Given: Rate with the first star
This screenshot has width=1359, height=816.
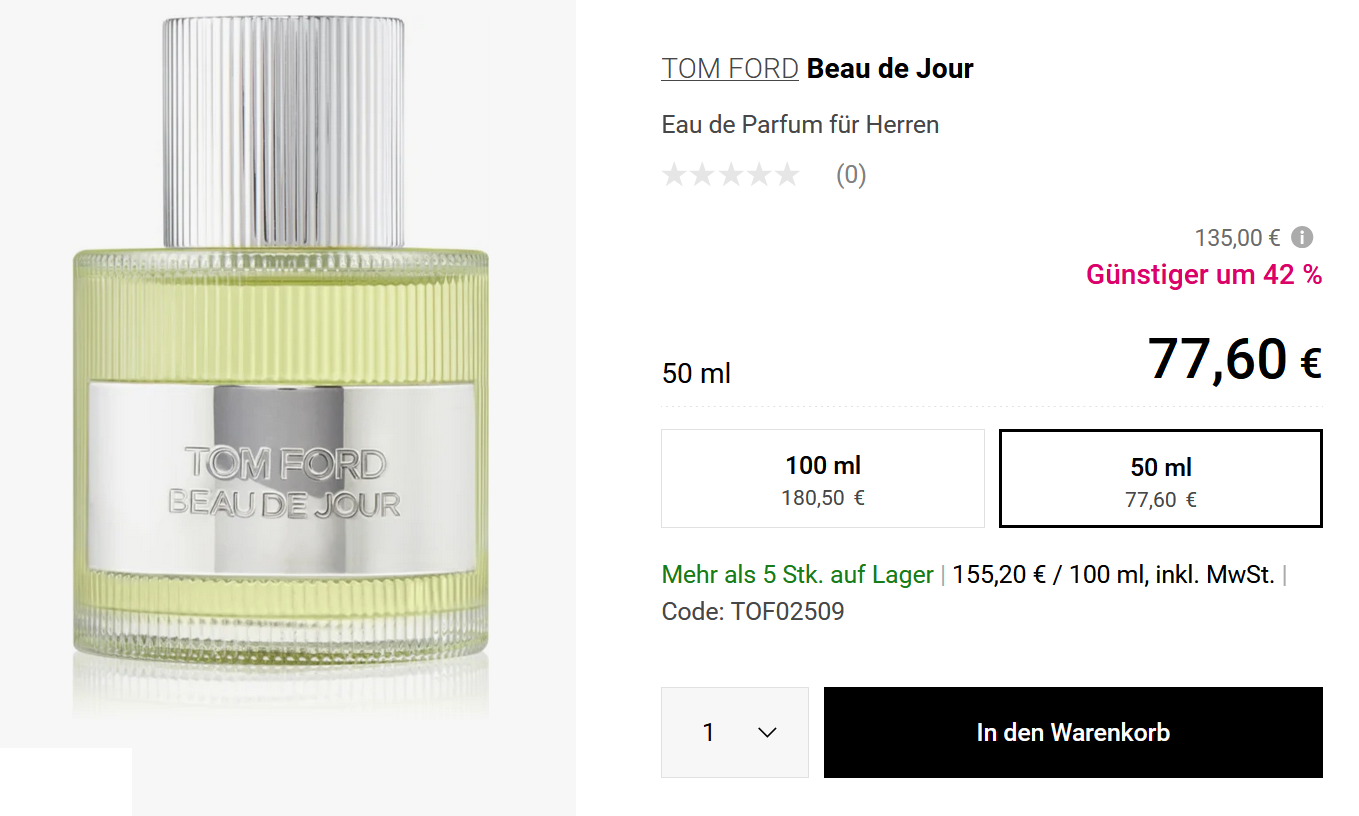Looking at the screenshot, I should [675, 175].
